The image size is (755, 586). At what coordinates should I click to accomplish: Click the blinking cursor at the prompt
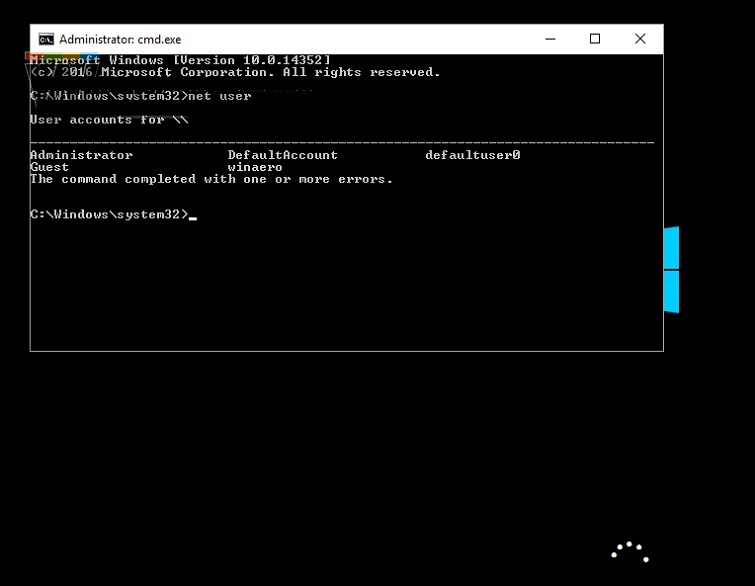[x=193, y=216]
